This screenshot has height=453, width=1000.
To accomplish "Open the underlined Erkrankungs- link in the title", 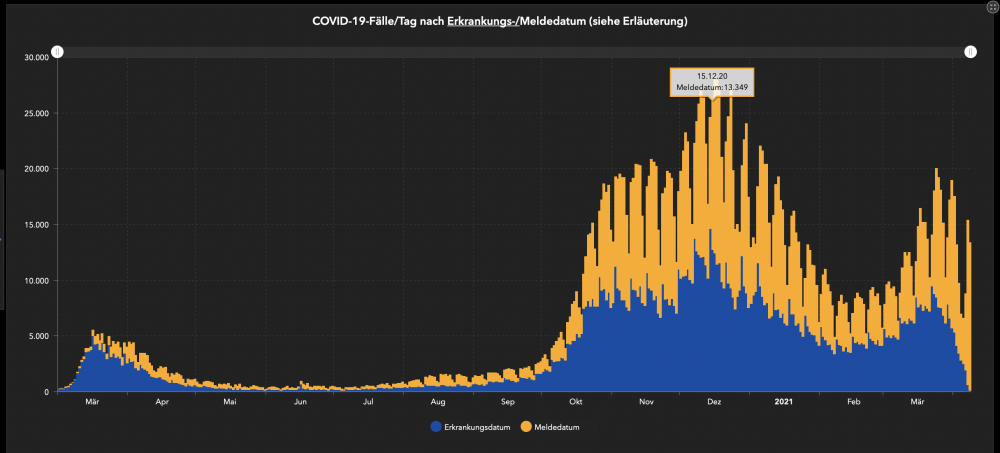I will pyautogui.click(x=483, y=21).
